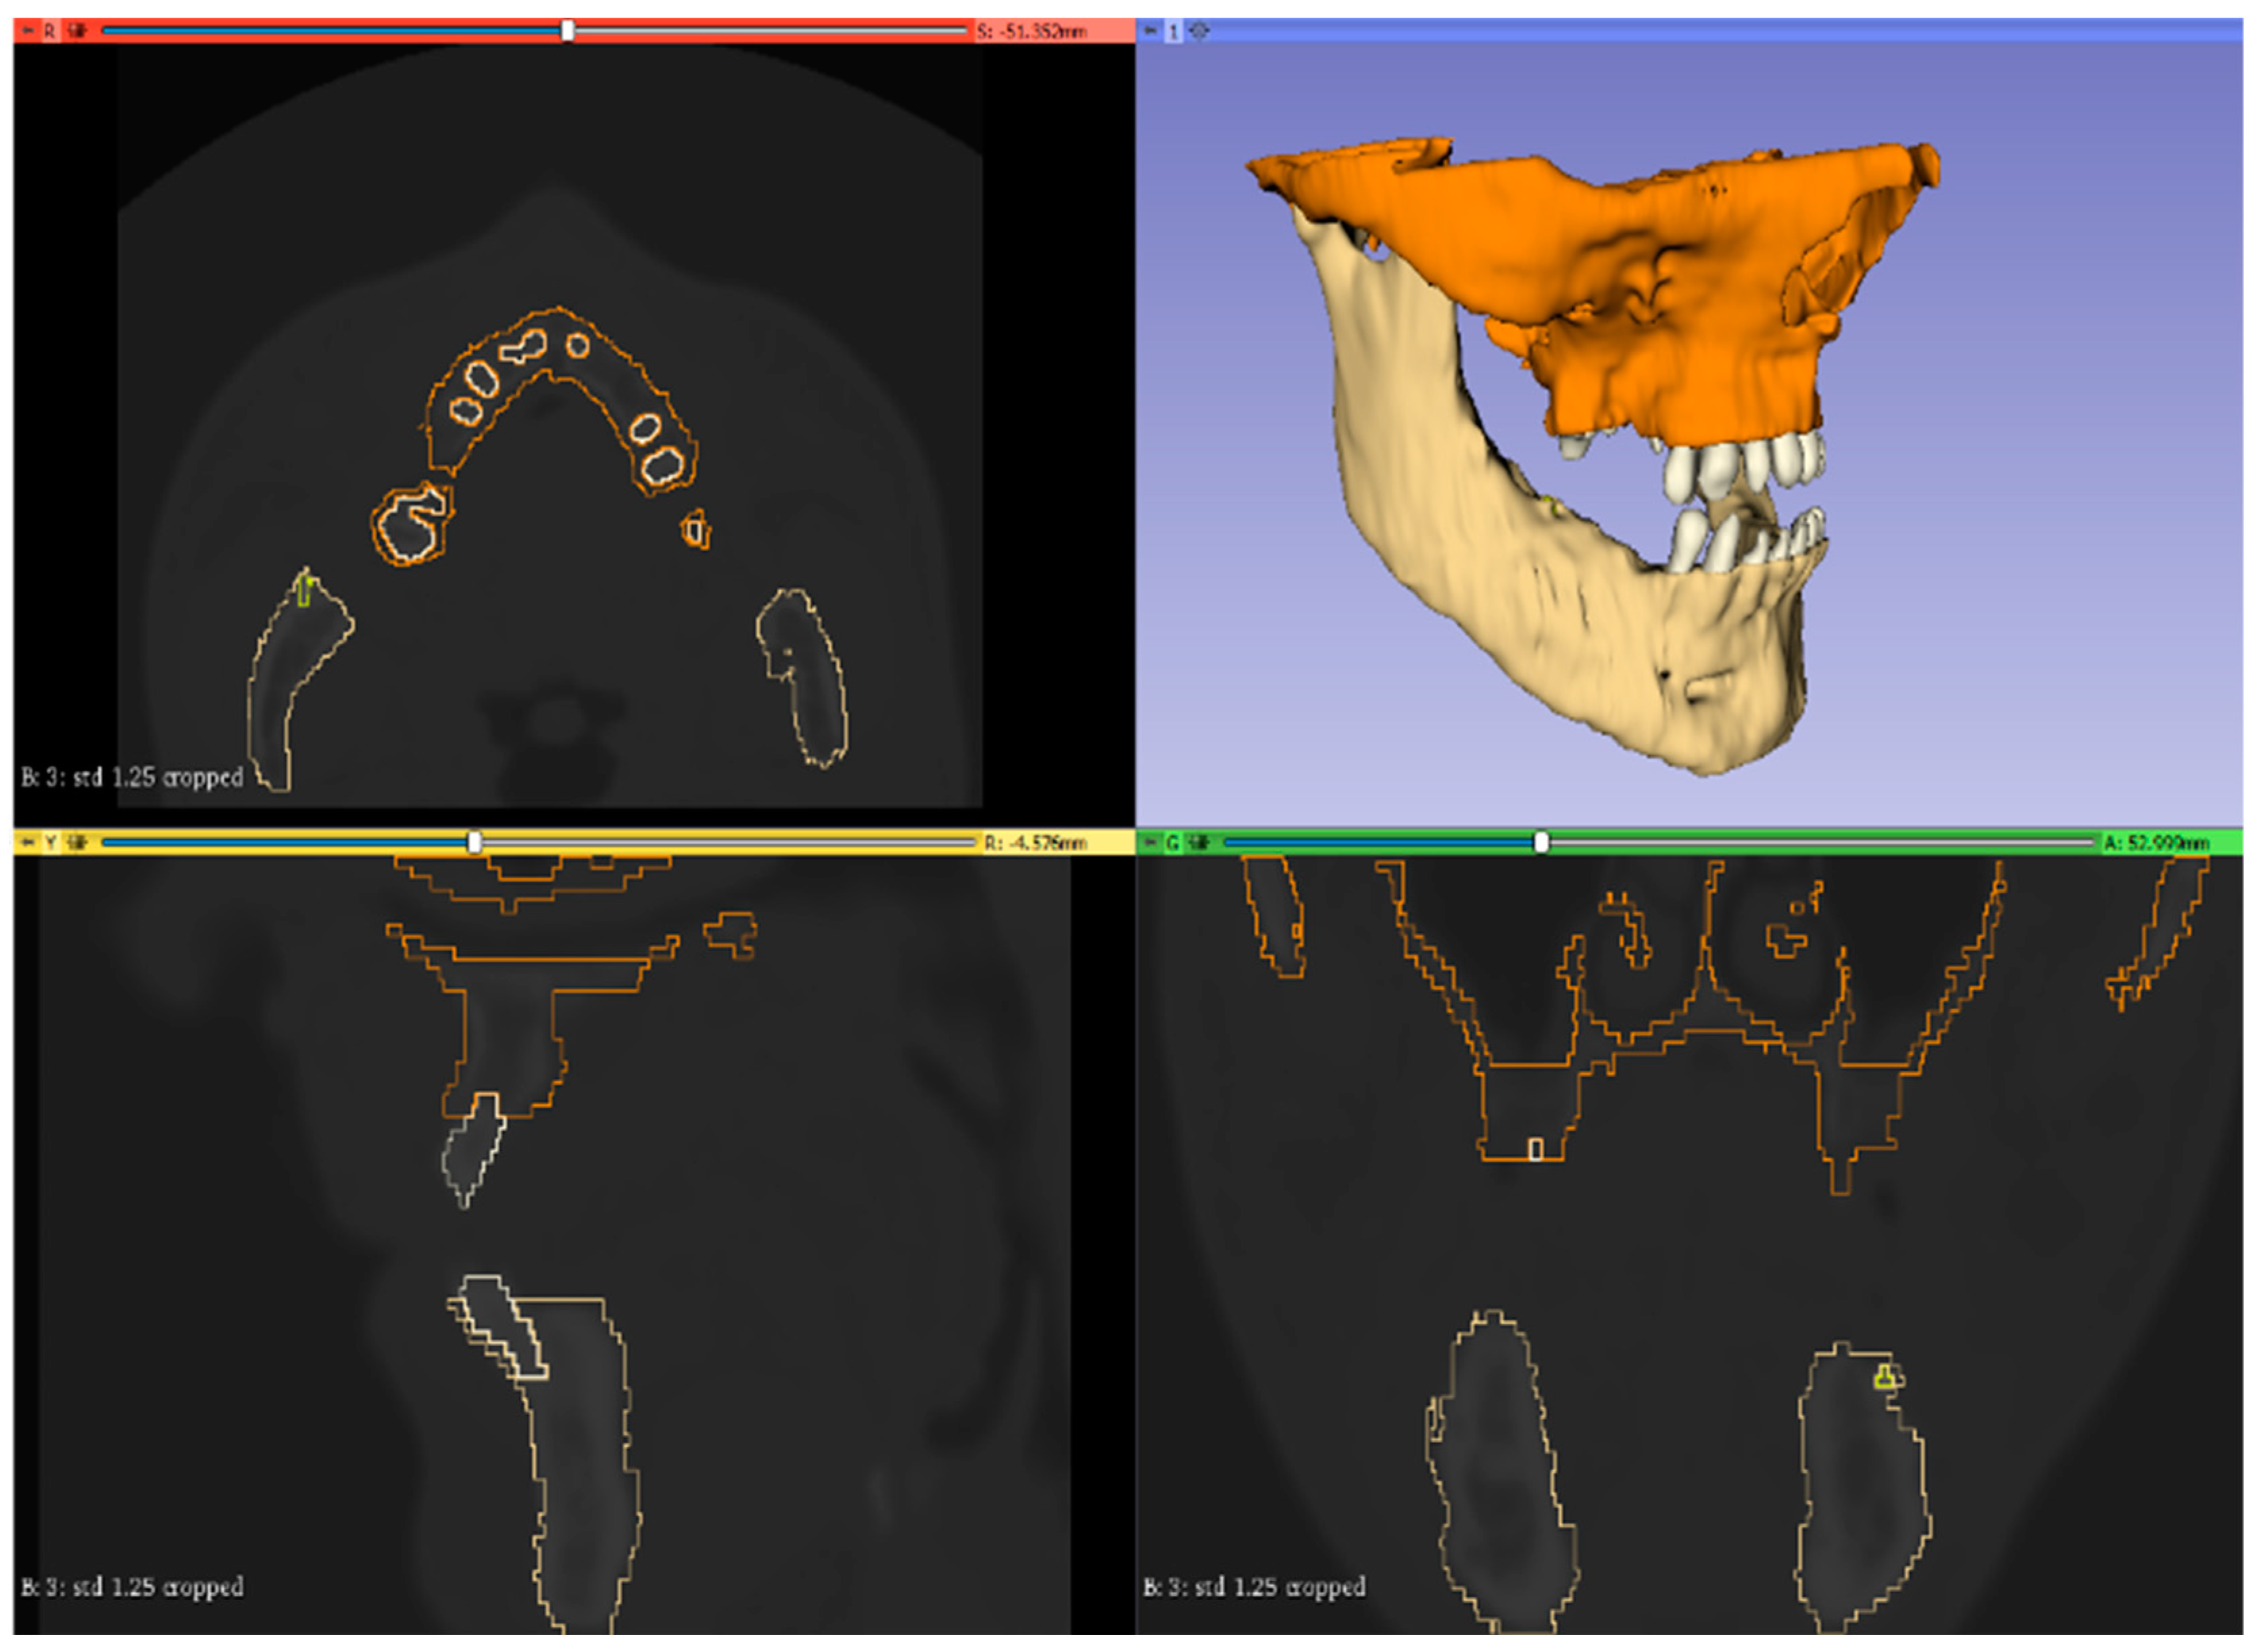Click the view number 1 label in 3D header
This screenshot has height=1652, width=2259.
[1174, 31]
